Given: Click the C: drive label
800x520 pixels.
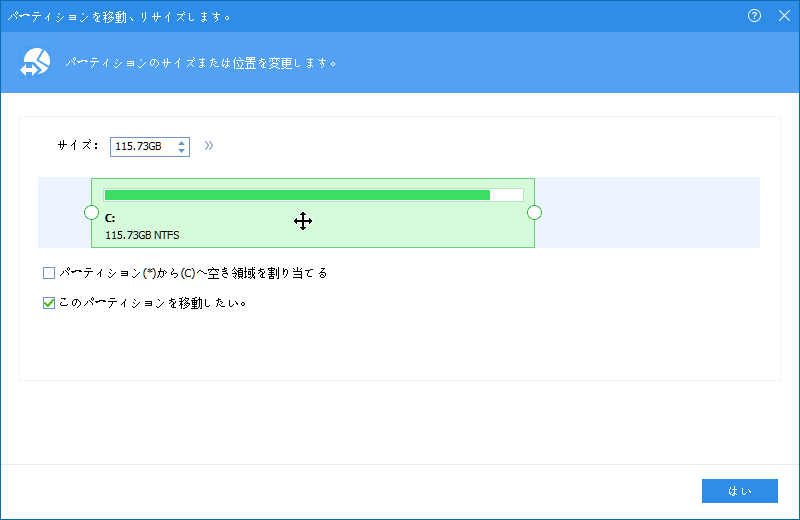Looking at the screenshot, I should [x=110, y=218].
